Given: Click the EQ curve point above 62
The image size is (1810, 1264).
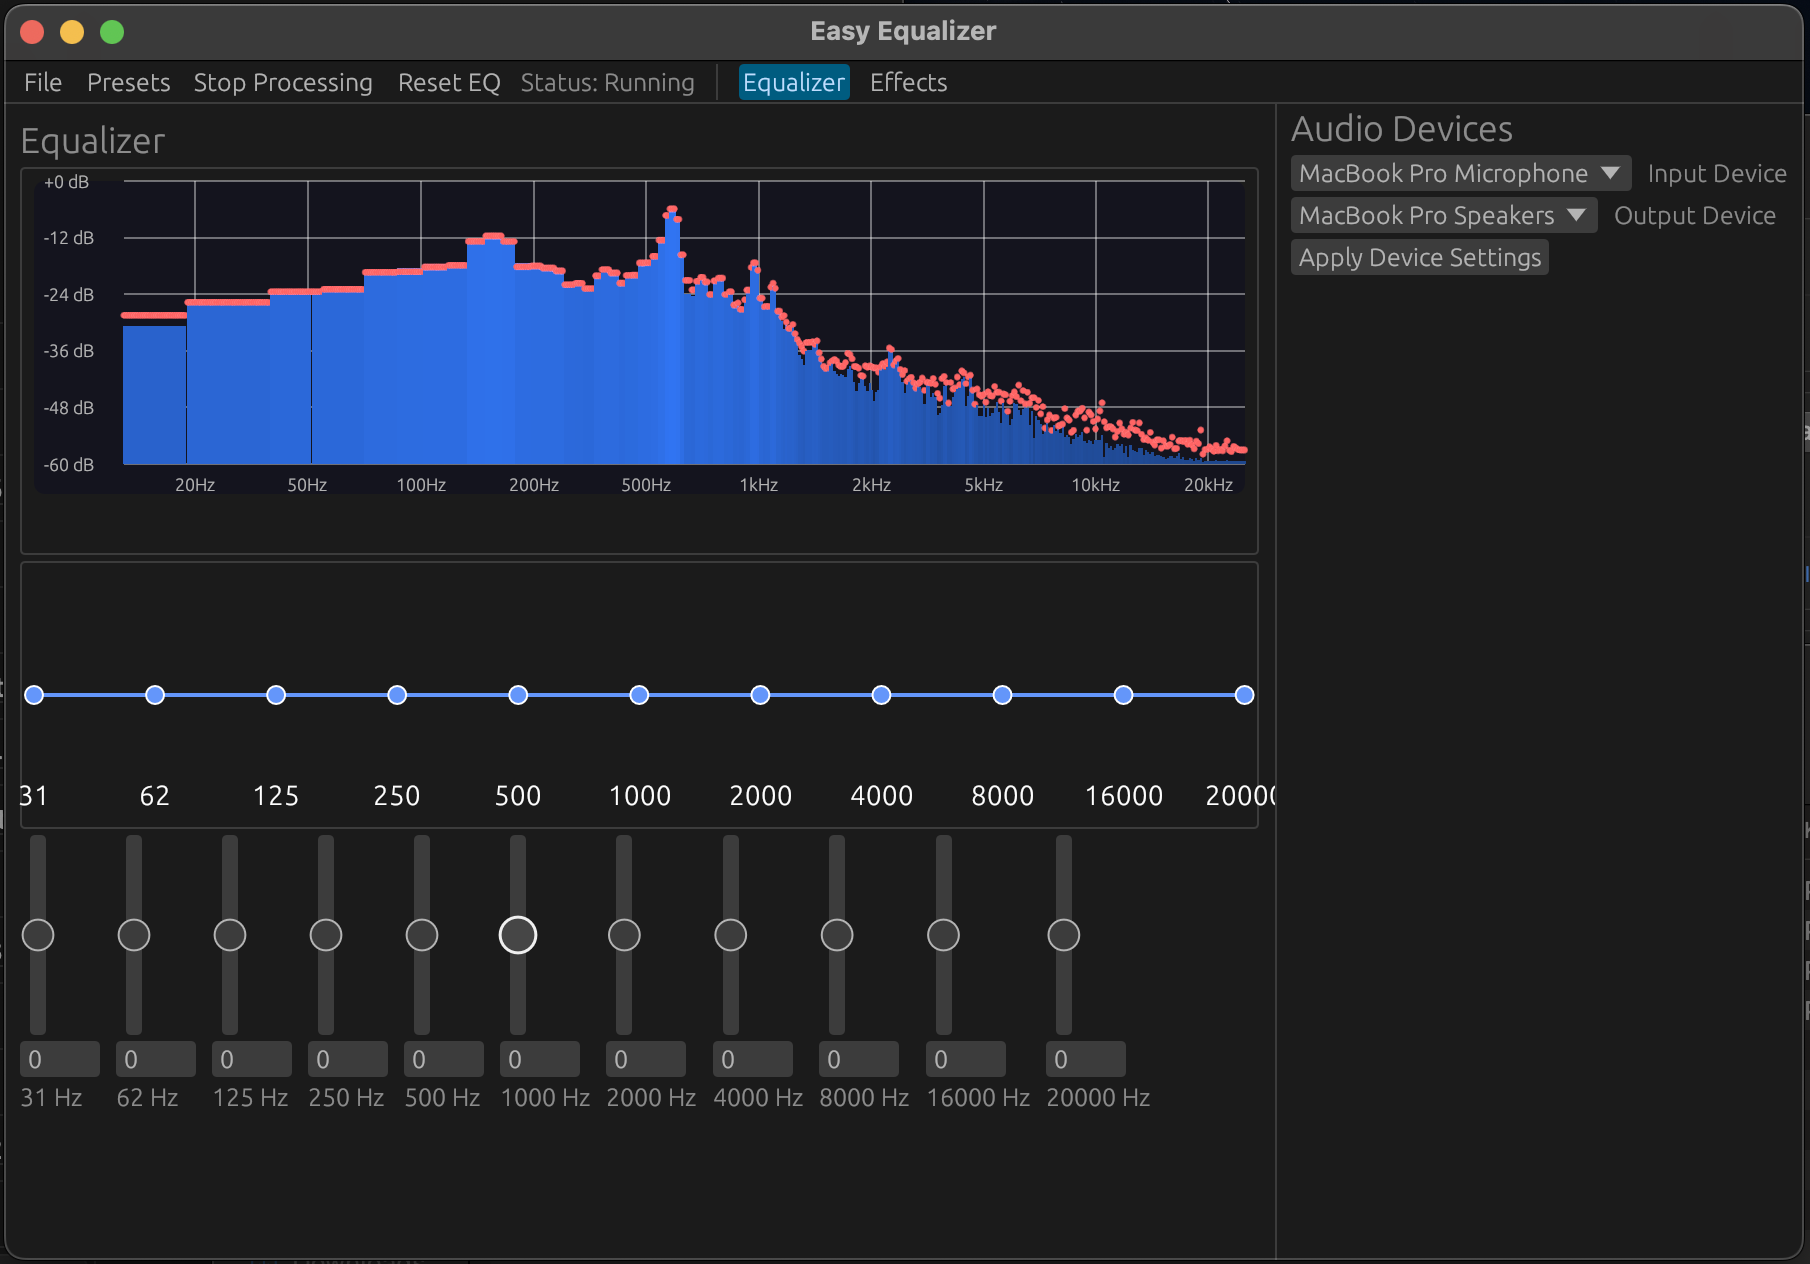Looking at the screenshot, I should [x=155, y=695].
